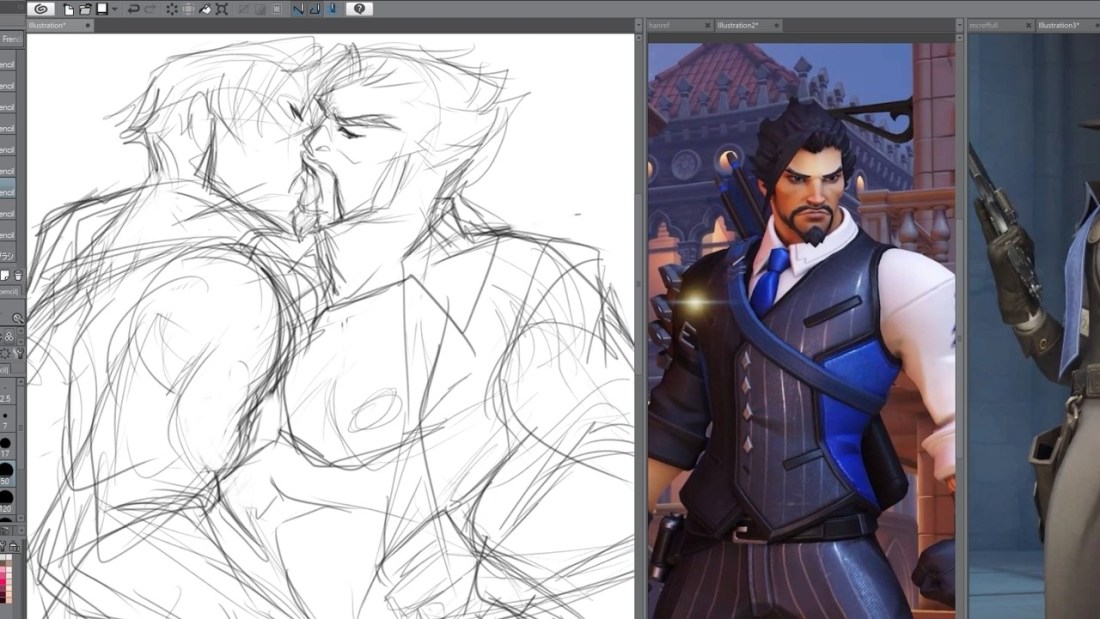Viewport: 1100px width, 619px height.
Task: Click the Save icon in toolbar
Action: pyautogui.click(x=102, y=9)
